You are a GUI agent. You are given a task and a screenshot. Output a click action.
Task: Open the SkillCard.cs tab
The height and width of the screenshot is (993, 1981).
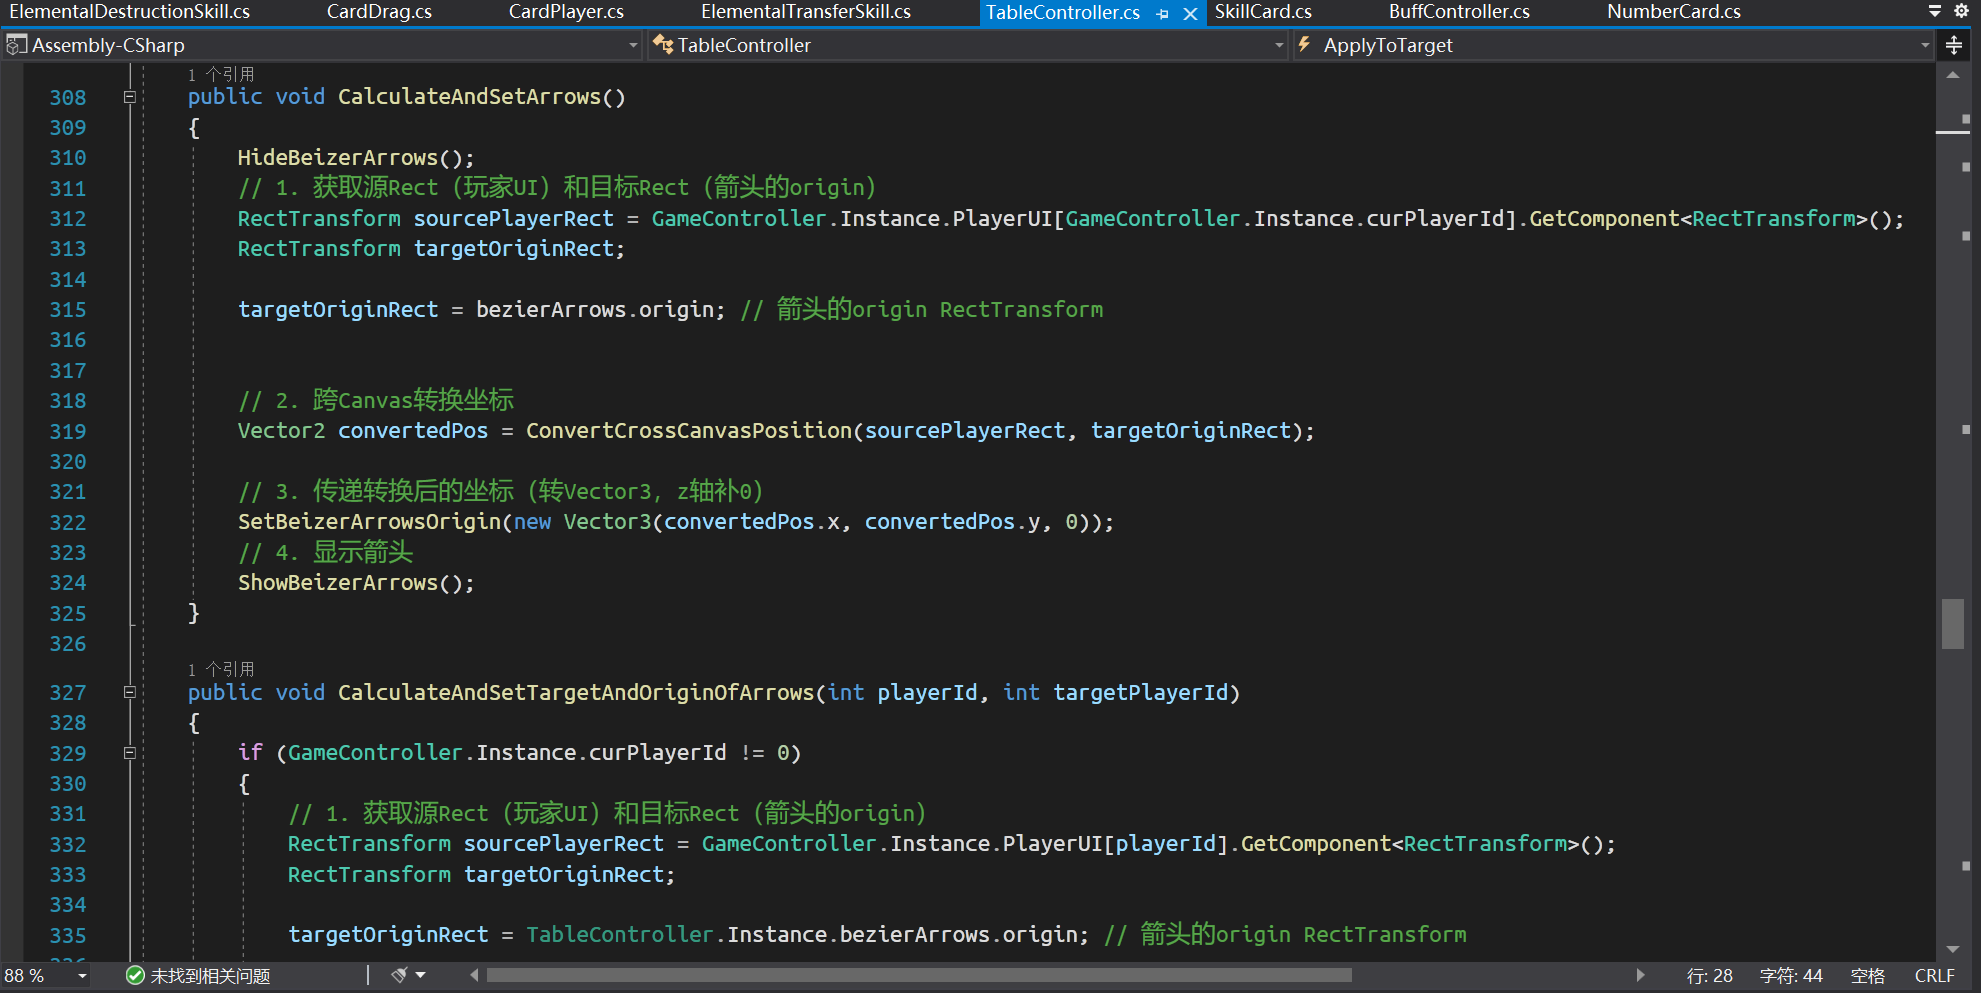[x=1263, y=12]
